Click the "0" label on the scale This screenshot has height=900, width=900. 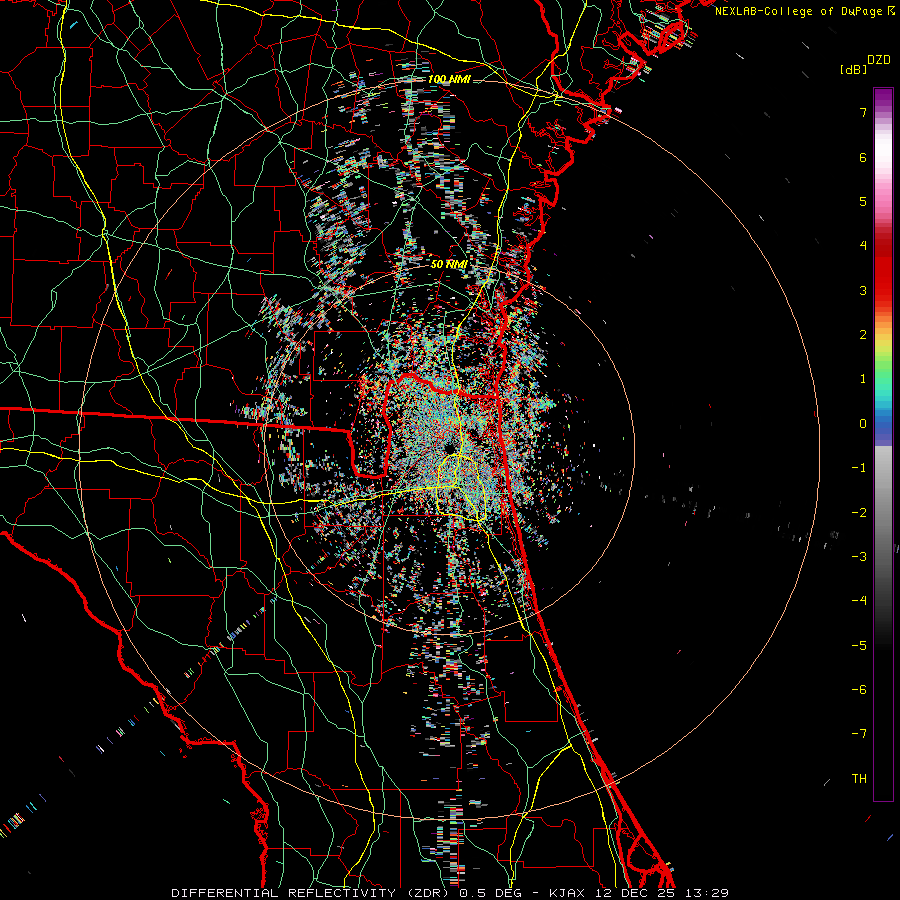[863, 424]
